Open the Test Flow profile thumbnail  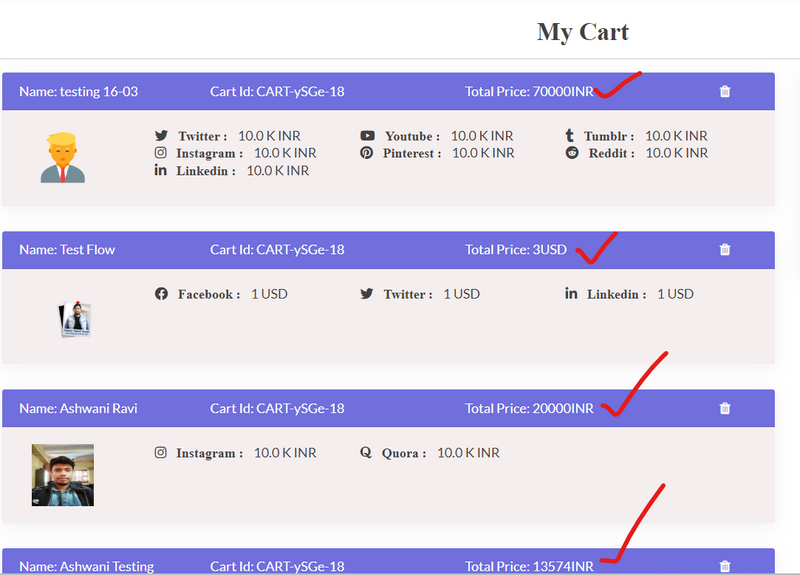pyautogui.click(x=75, y=319)
